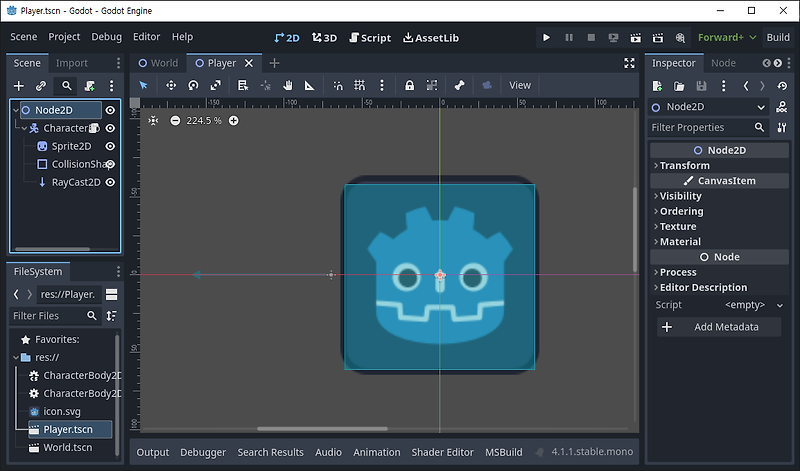This screenshot has height=471, width=800.
Task: Hide CollisionShape2D with its eye icon
Action: coord(110,164)
